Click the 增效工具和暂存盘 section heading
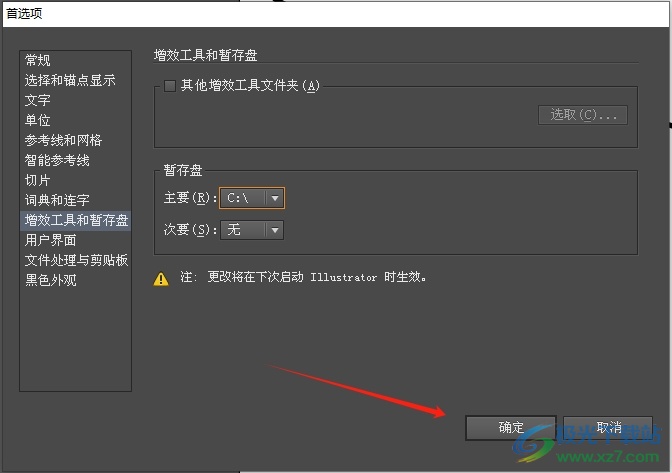 click(x=206, y=55)
